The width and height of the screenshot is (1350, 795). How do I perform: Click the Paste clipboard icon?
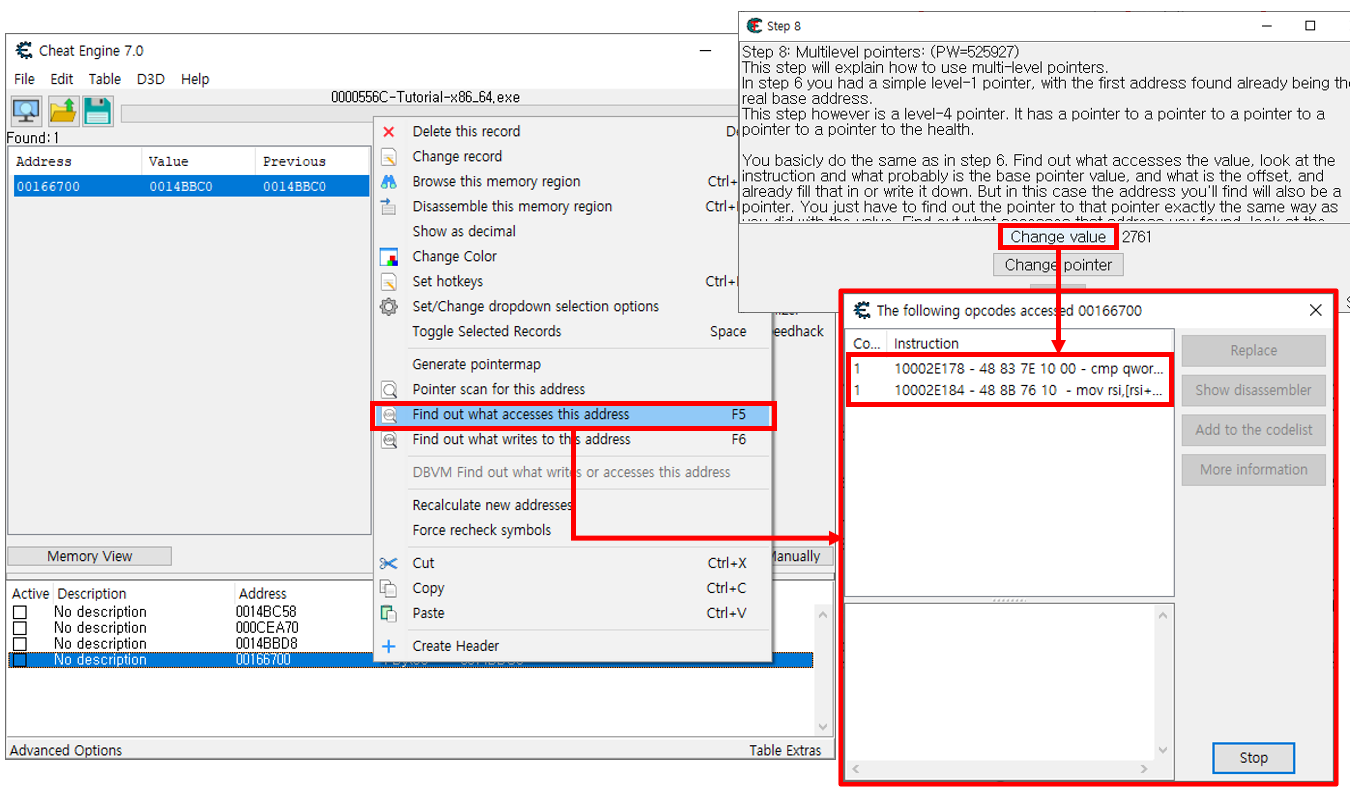click(x=390, y=613)
